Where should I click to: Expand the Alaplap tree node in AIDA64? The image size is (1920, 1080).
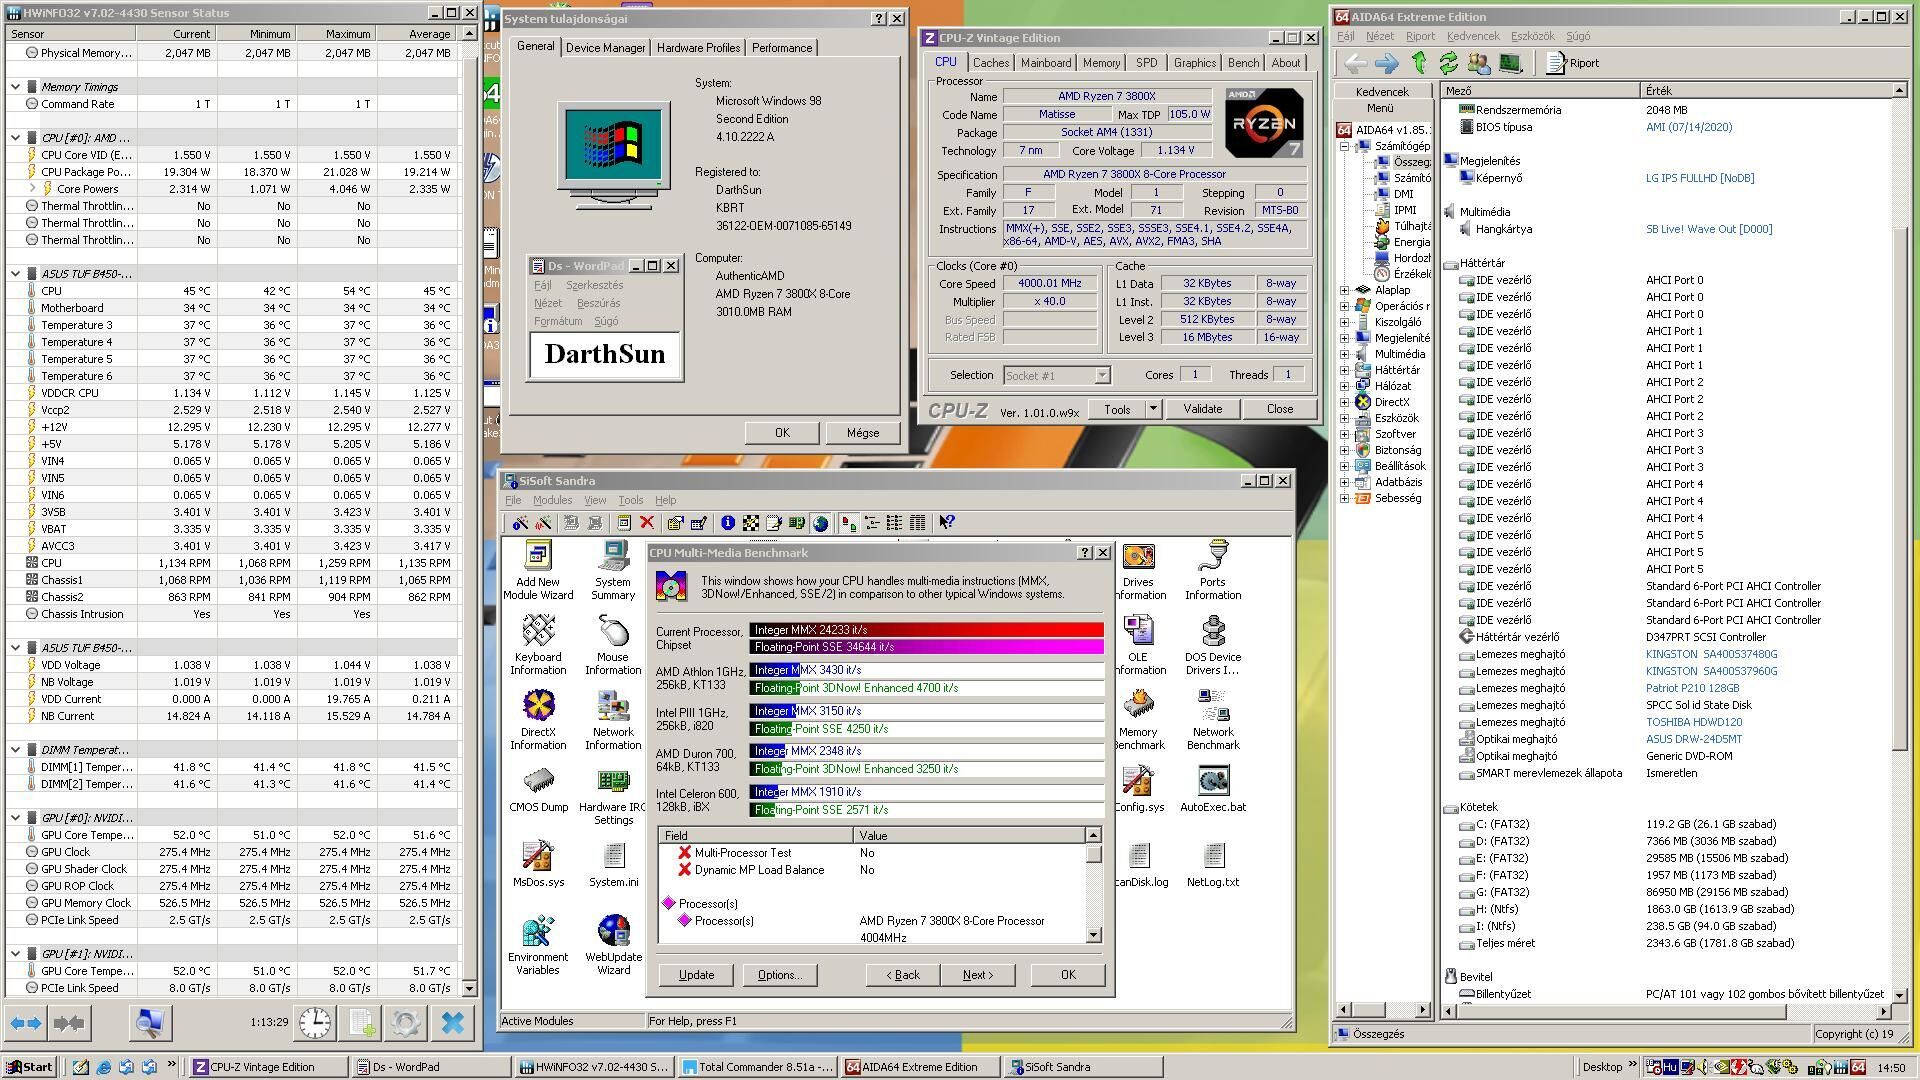[x=1345, y=290]
